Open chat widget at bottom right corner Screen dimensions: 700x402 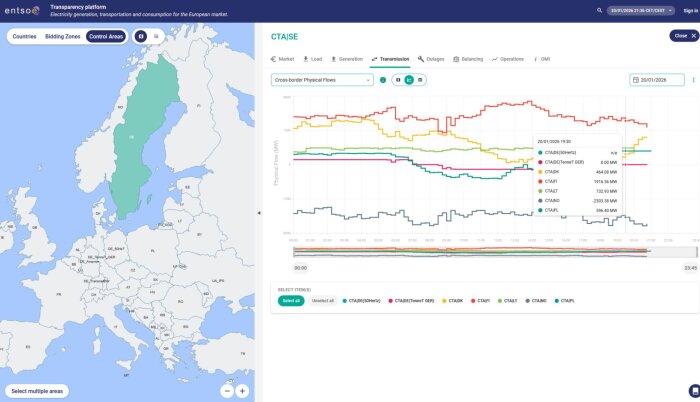[694, 391]
